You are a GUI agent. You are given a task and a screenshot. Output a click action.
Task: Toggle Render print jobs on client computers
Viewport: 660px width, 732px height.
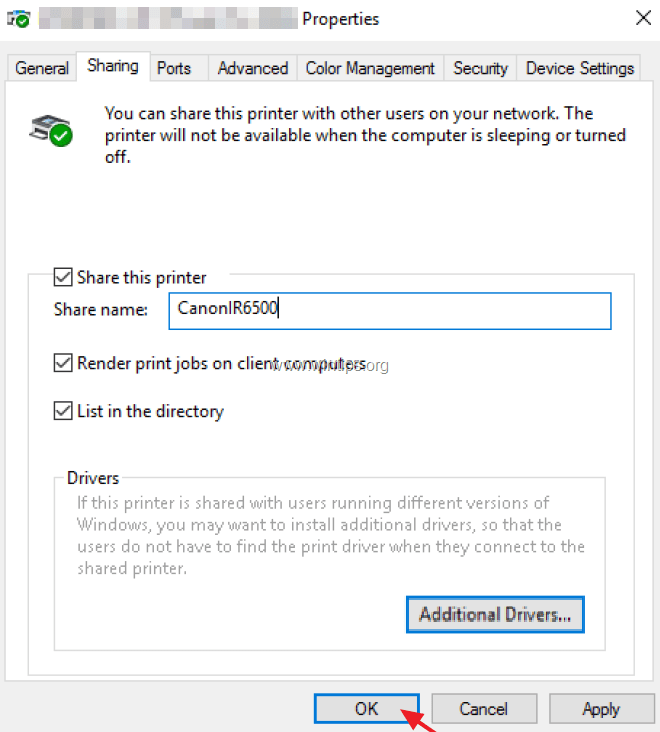tap(63, 363)
